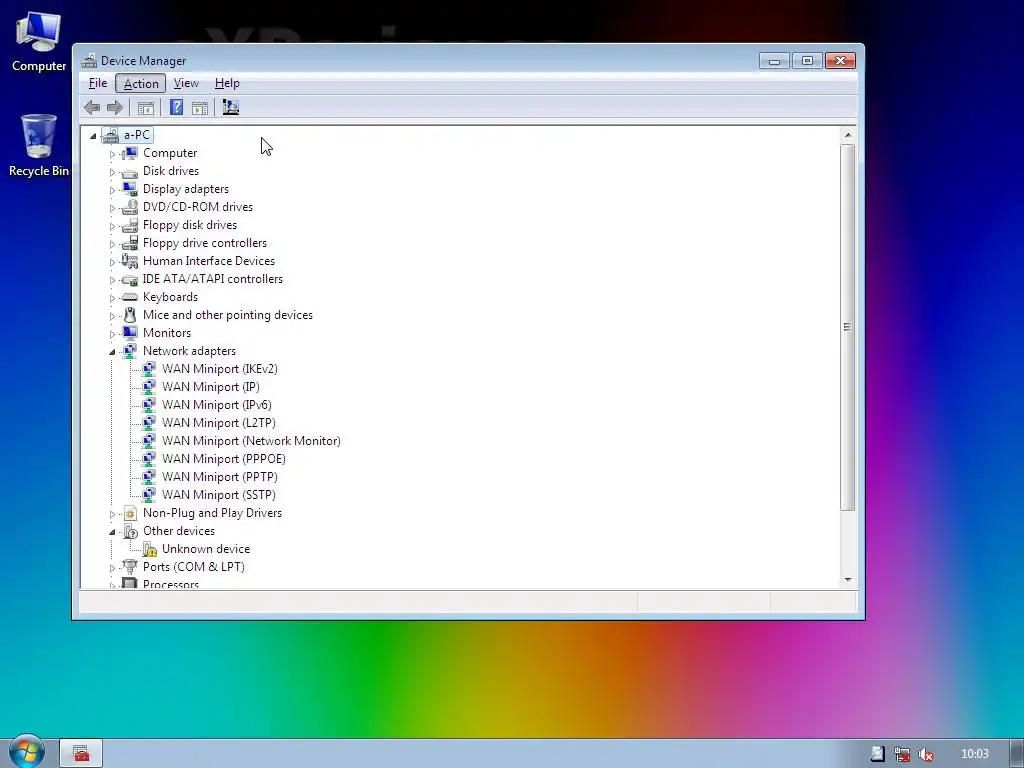Click the Windows Start orb
This screenshot has height=768, width=1024.
point(26,752)
